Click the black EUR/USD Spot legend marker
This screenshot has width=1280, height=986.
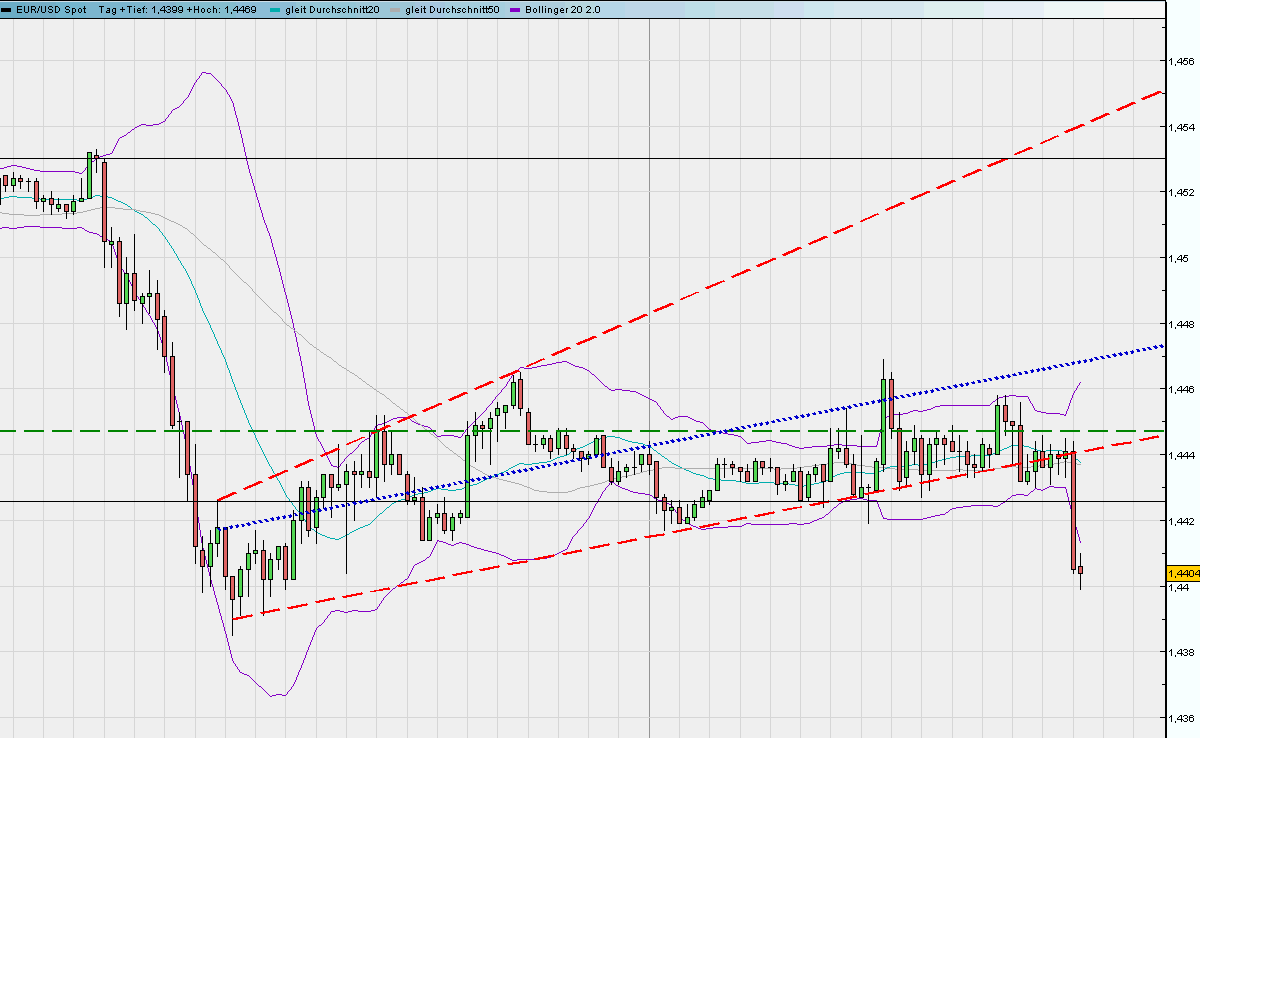(x=6, y=9)
